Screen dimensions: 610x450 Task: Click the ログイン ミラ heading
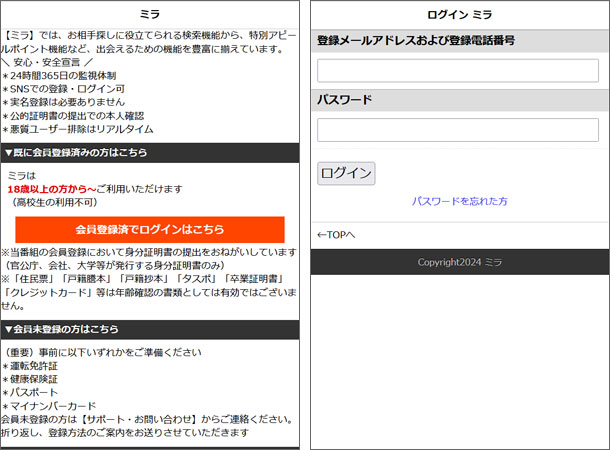tap(459, 14)
